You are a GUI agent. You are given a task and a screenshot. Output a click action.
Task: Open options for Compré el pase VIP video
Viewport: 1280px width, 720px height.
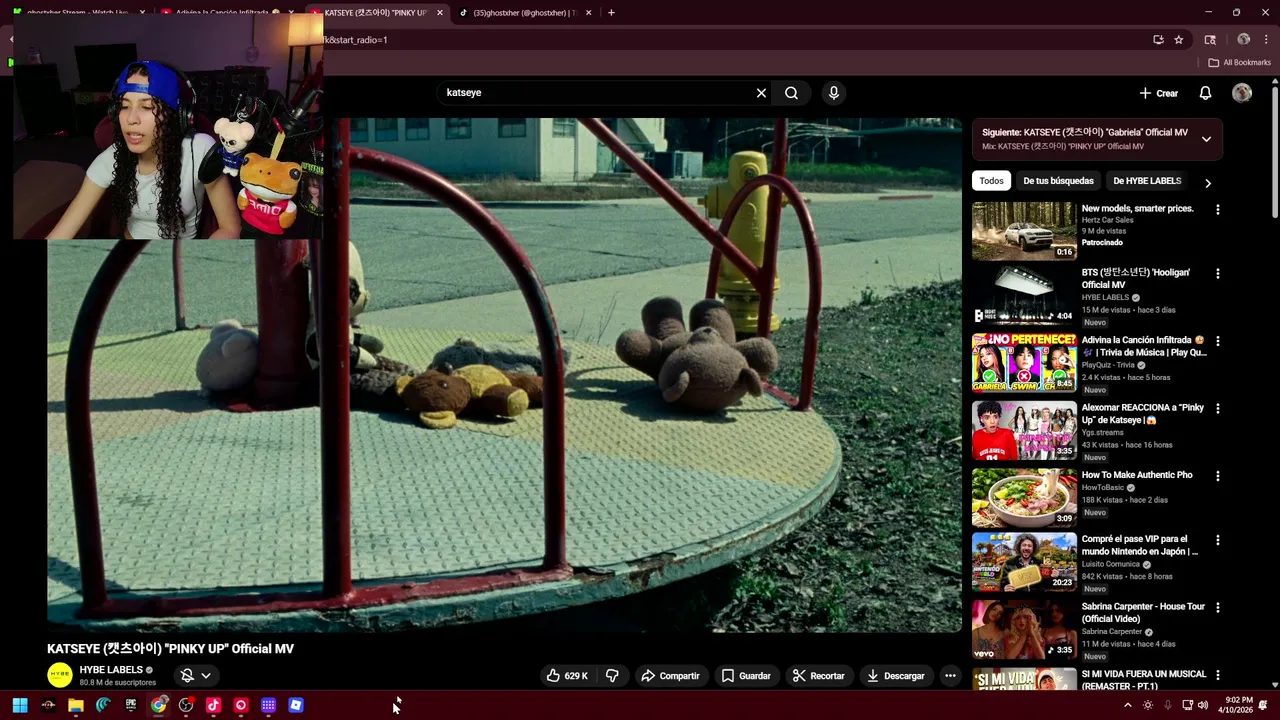pos(1217,541)
